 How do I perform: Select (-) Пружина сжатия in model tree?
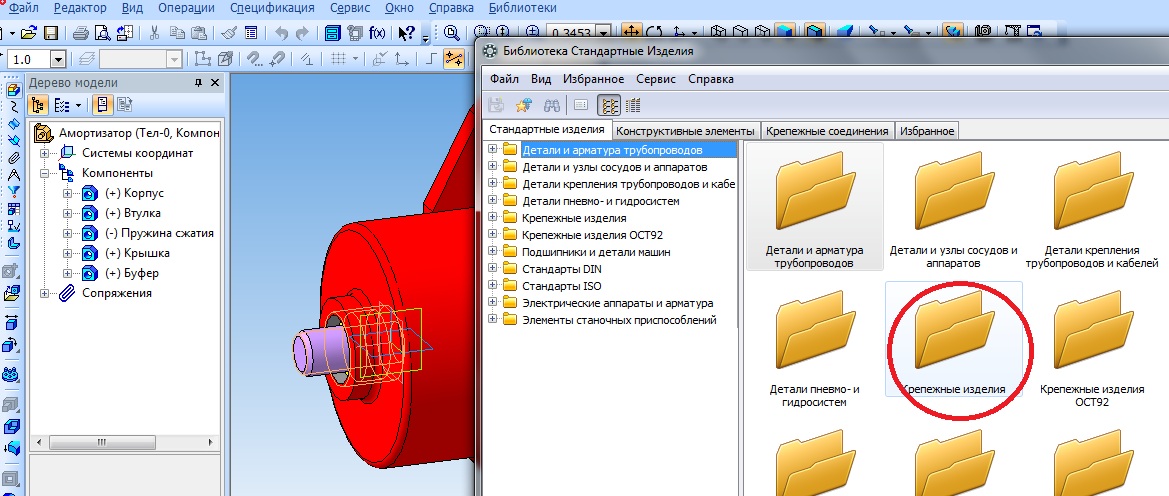[x=160, y=233]
